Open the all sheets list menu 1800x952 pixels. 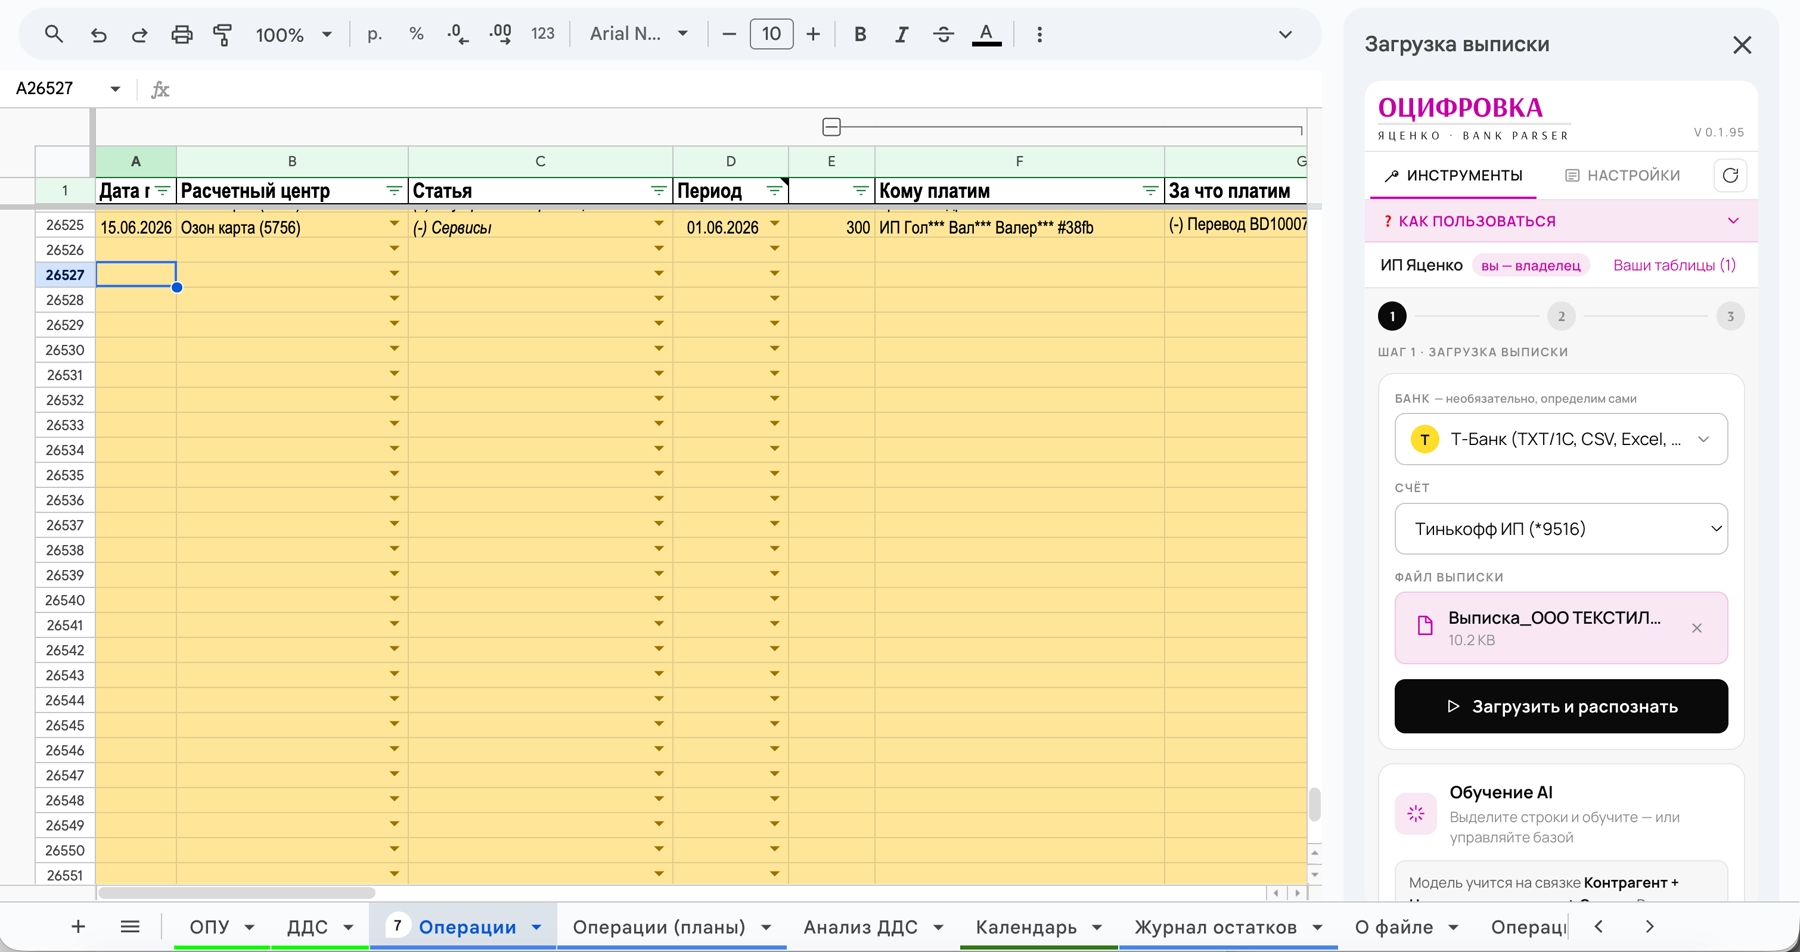click(x=130, y=927)
